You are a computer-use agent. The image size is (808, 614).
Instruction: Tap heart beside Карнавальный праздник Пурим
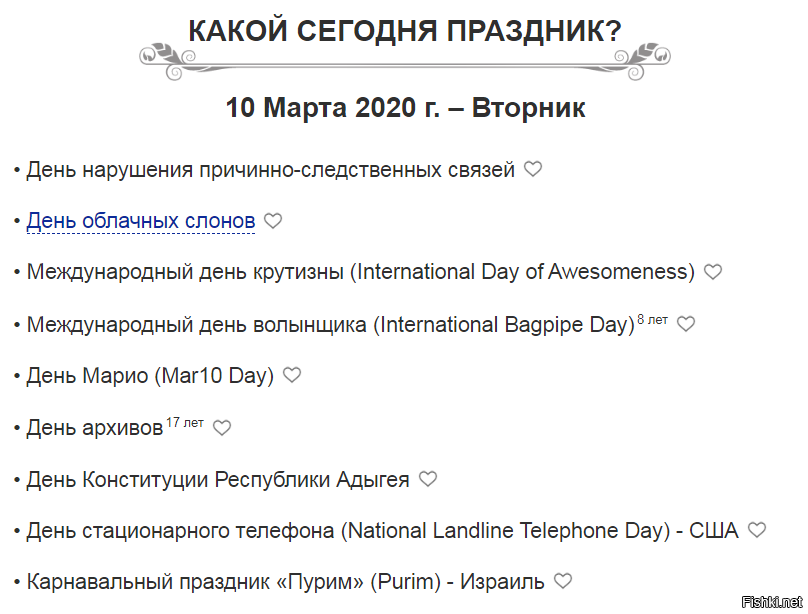[x=563, y=582]
